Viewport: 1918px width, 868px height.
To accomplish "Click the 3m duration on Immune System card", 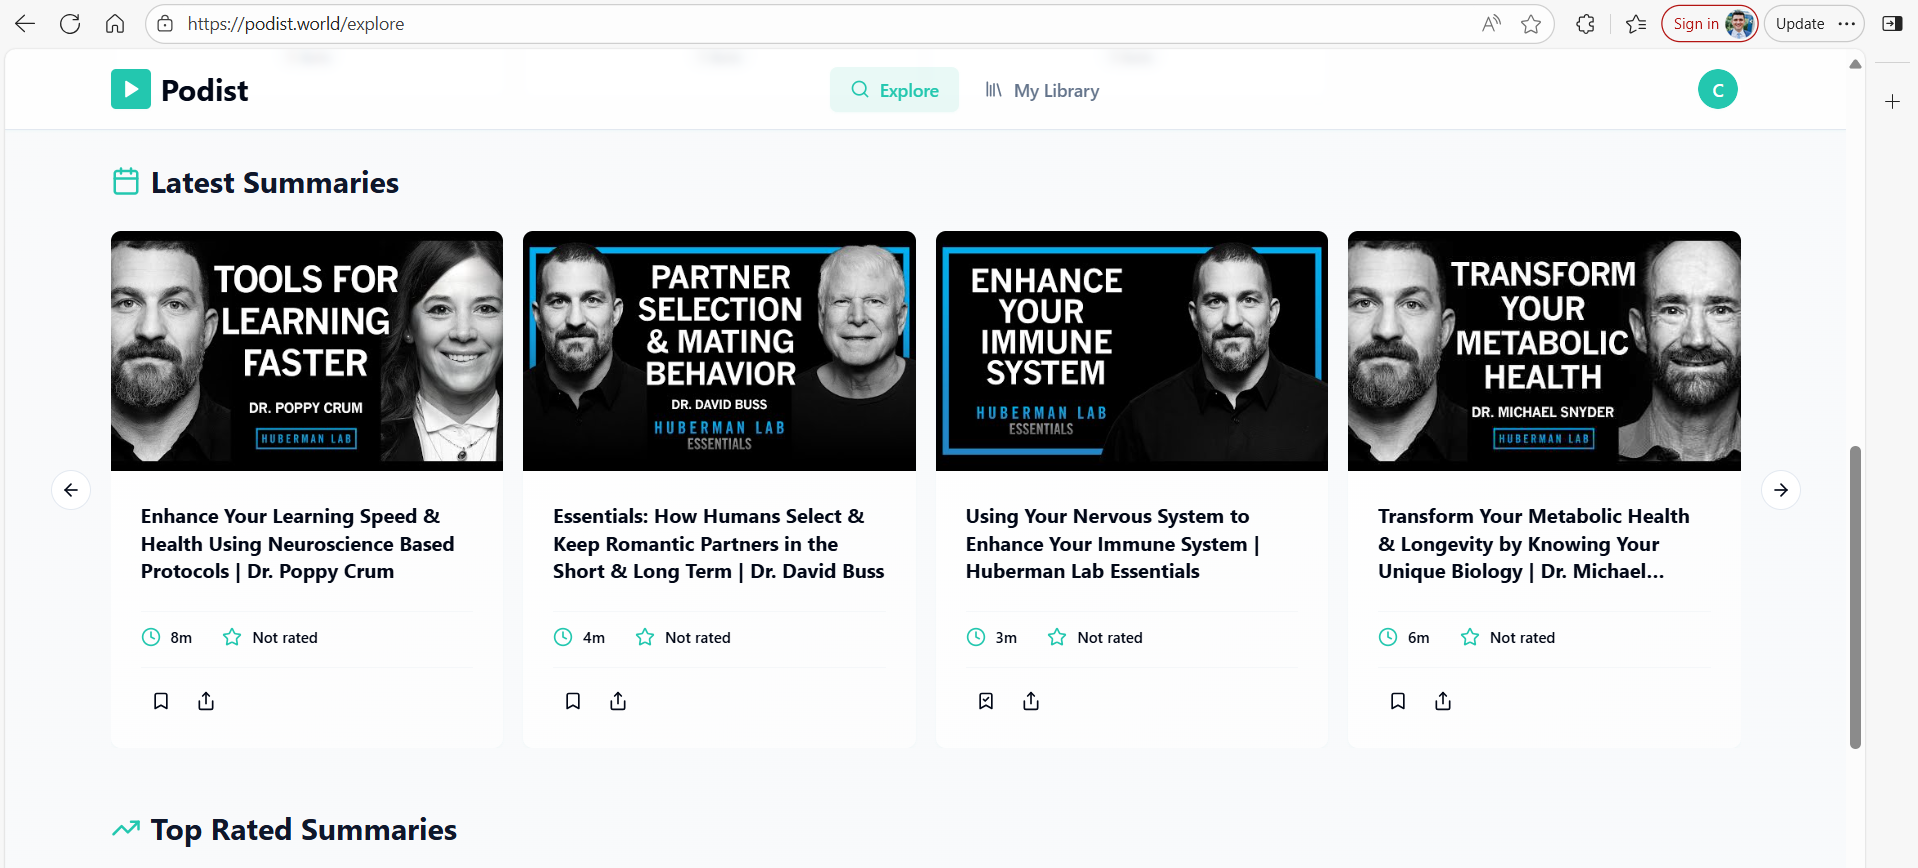I will pyautogui.click(x=1006, y=638).
